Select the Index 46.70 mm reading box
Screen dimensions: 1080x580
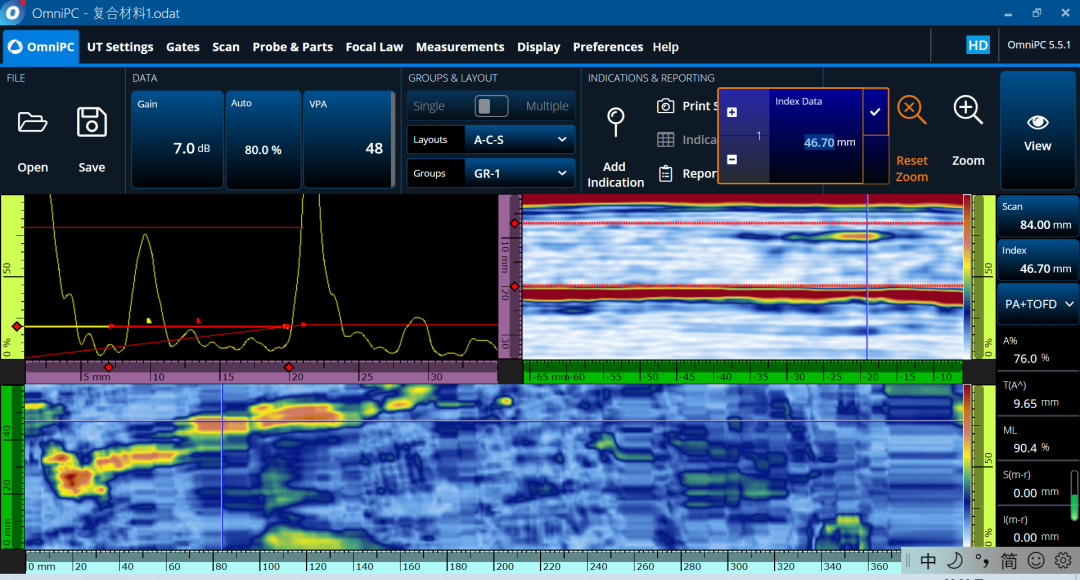[1038, 260]
